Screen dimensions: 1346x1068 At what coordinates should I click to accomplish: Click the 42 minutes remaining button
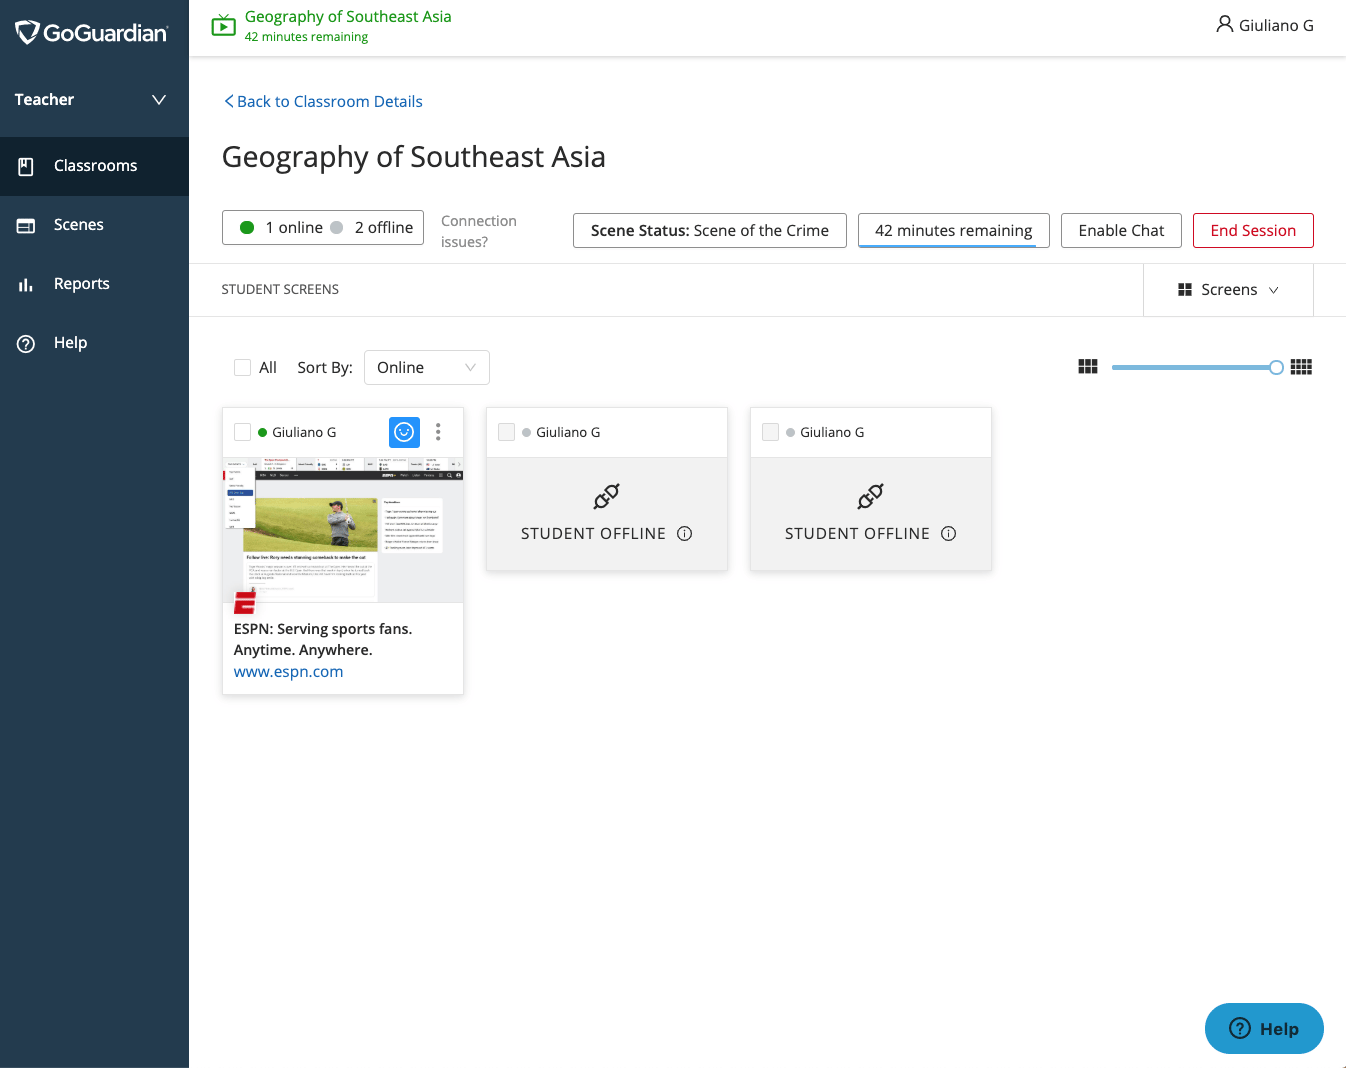coord(953,230)
